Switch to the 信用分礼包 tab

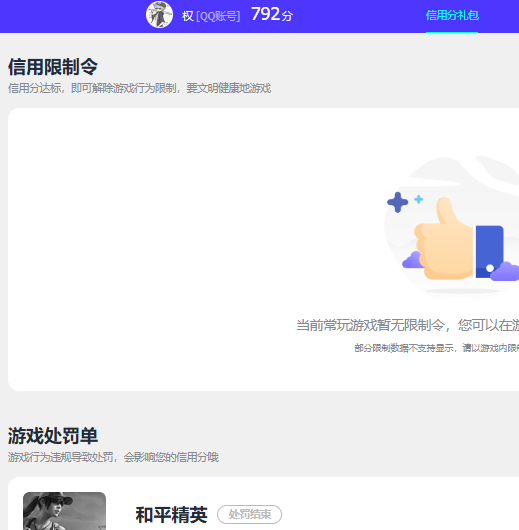[452, 16]
